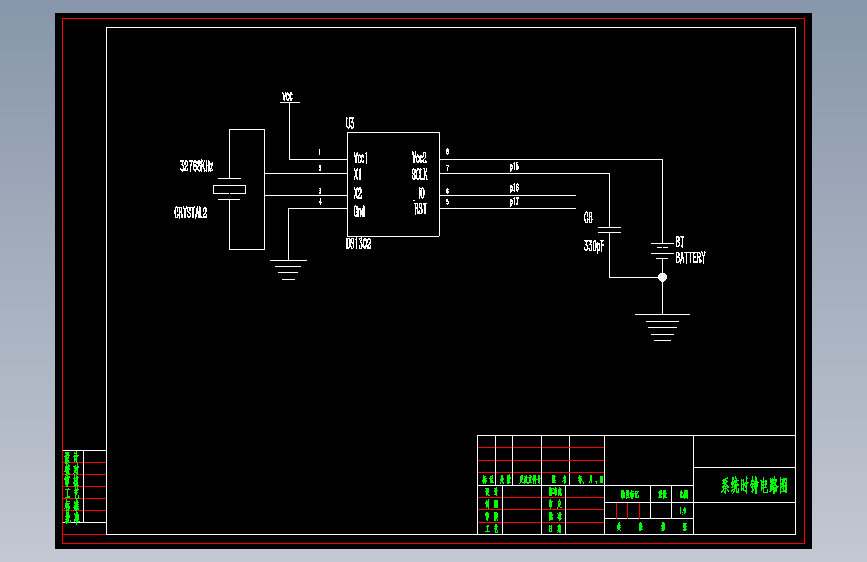Click the pin number 1 on the Vcc1 line

[x=319, y=152]
